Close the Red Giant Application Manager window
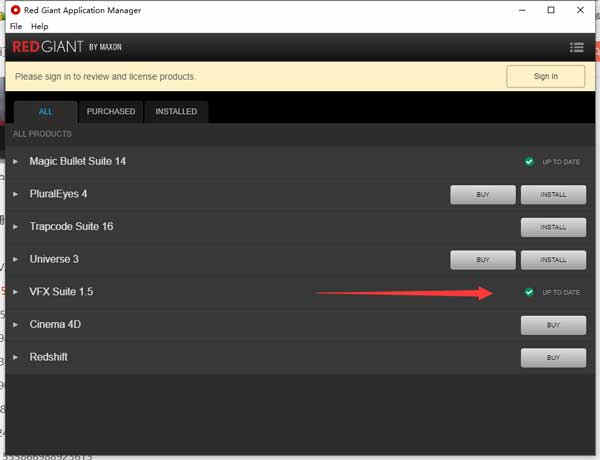Image resolution: width=600 pixels, height=460 pixels. 580,10
